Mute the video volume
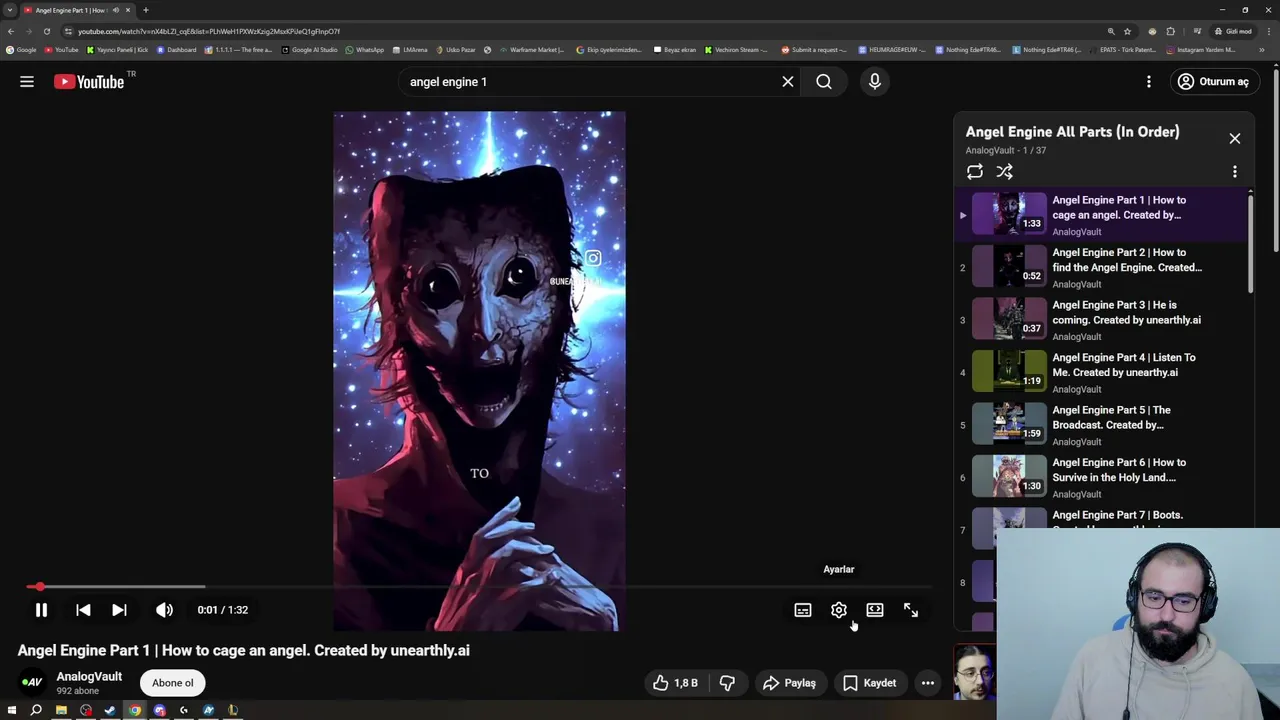The height and width of the screenshot is (720, 1280). coord(164,610)
